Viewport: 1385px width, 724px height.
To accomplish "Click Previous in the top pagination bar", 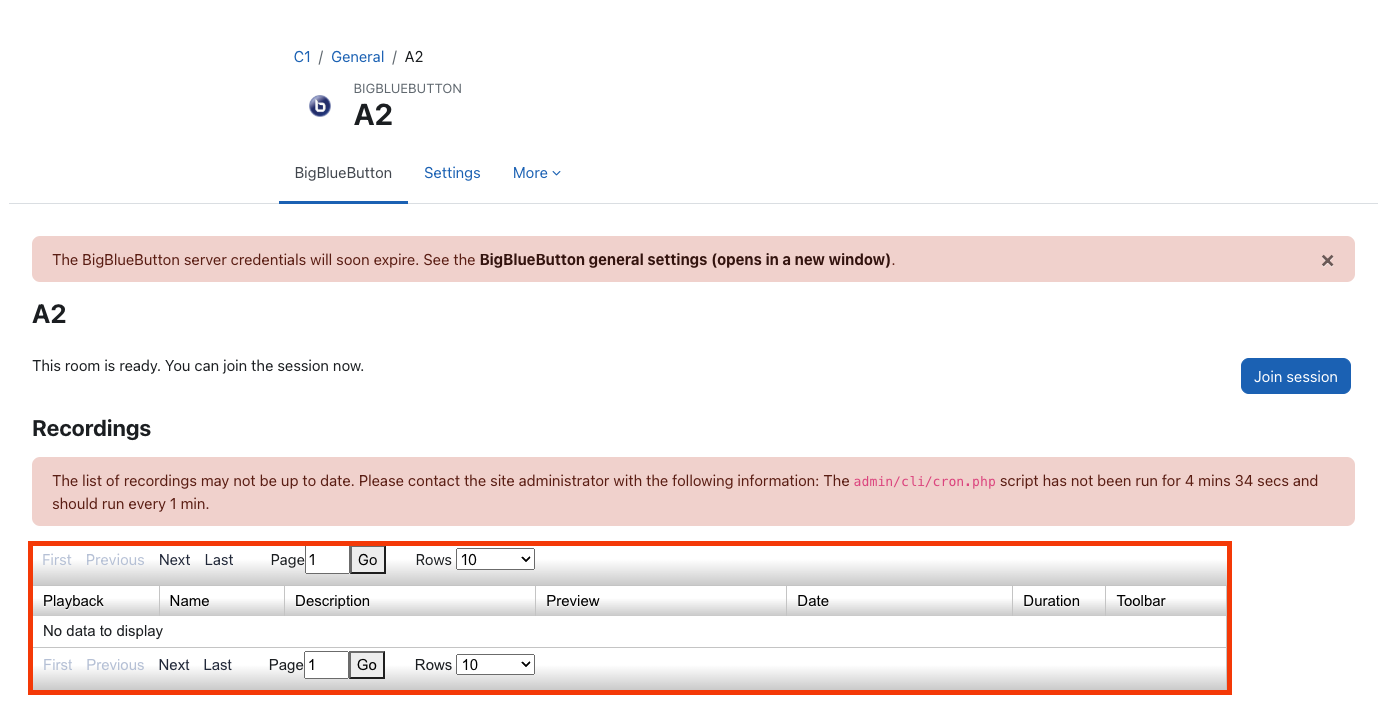I will (x=115, y=560).
